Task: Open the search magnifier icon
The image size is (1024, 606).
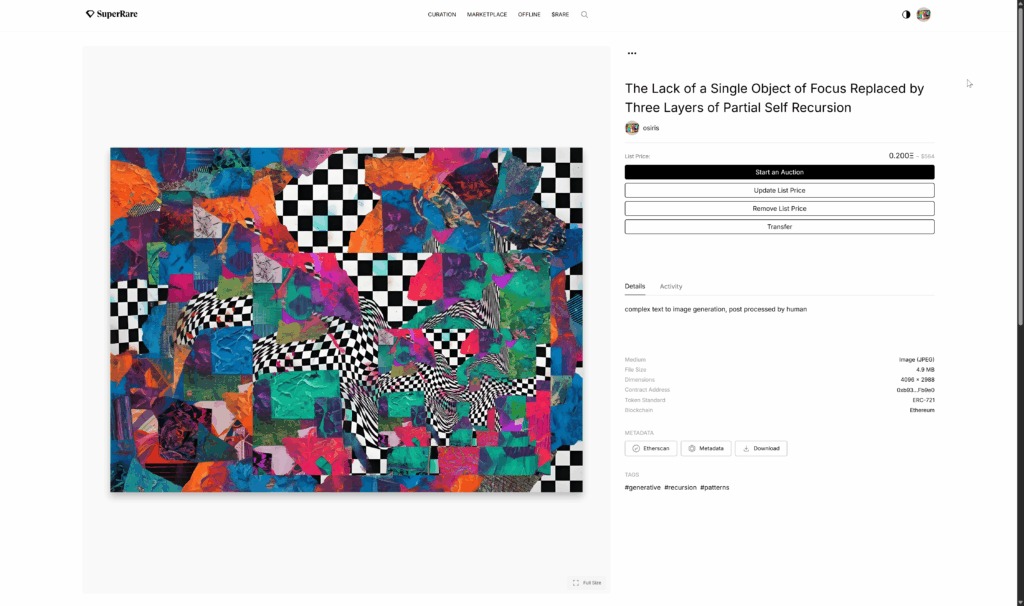Action: tap(584, 14)
